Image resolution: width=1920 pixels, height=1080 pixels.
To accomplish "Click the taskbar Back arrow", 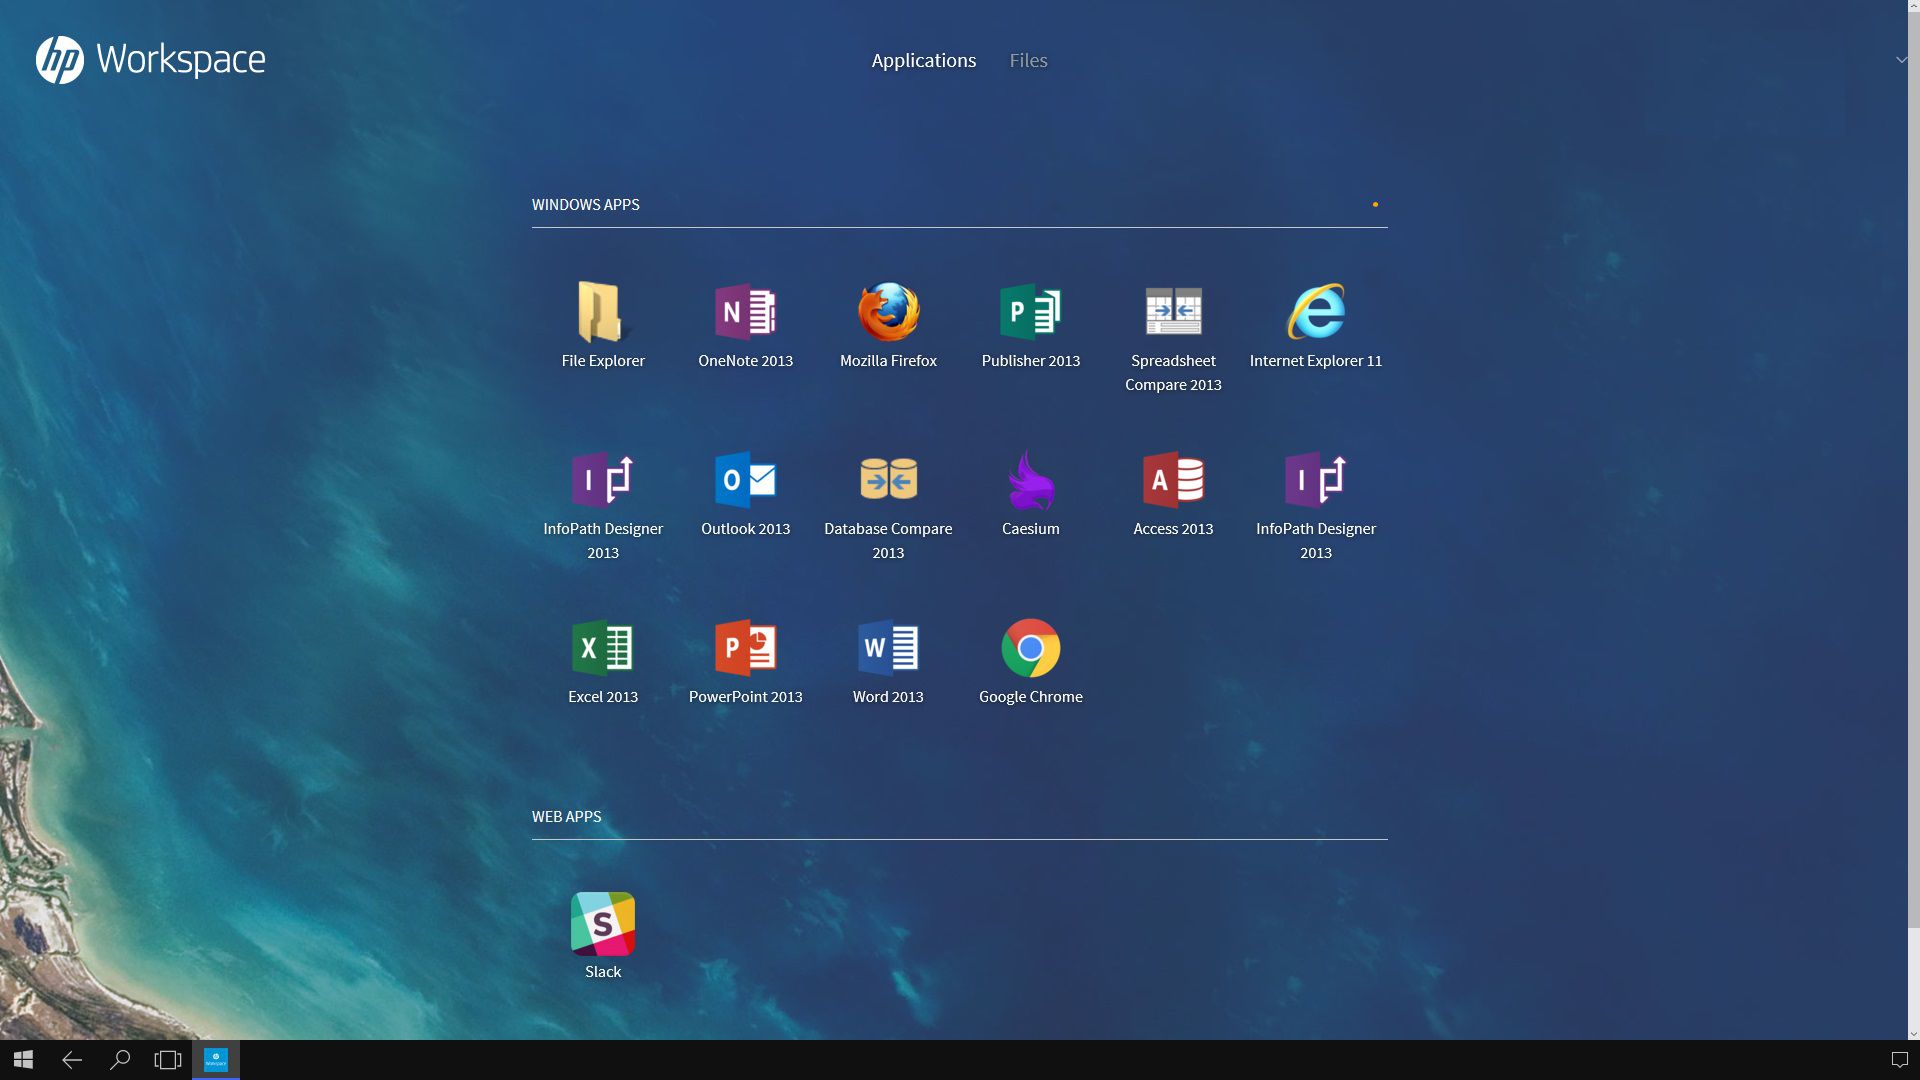I will pyautogui.click(x=72, y=1060).
